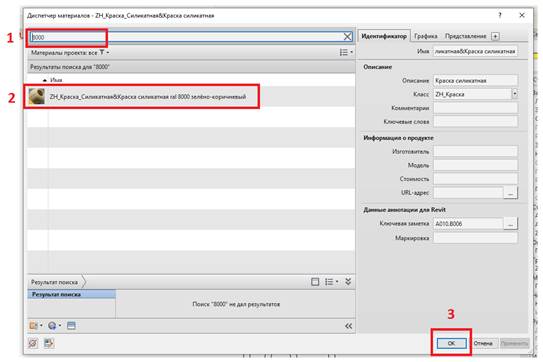Click the Стоимость input field
The height and width of the screenshot is (362, 543).
475,179
